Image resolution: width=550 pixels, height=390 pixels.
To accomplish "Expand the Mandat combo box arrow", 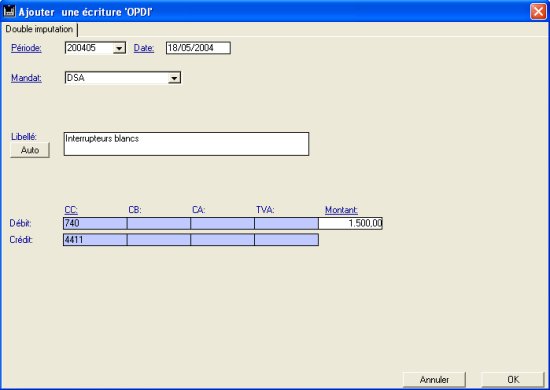I will pyautogui.click(x=174, y=78).
